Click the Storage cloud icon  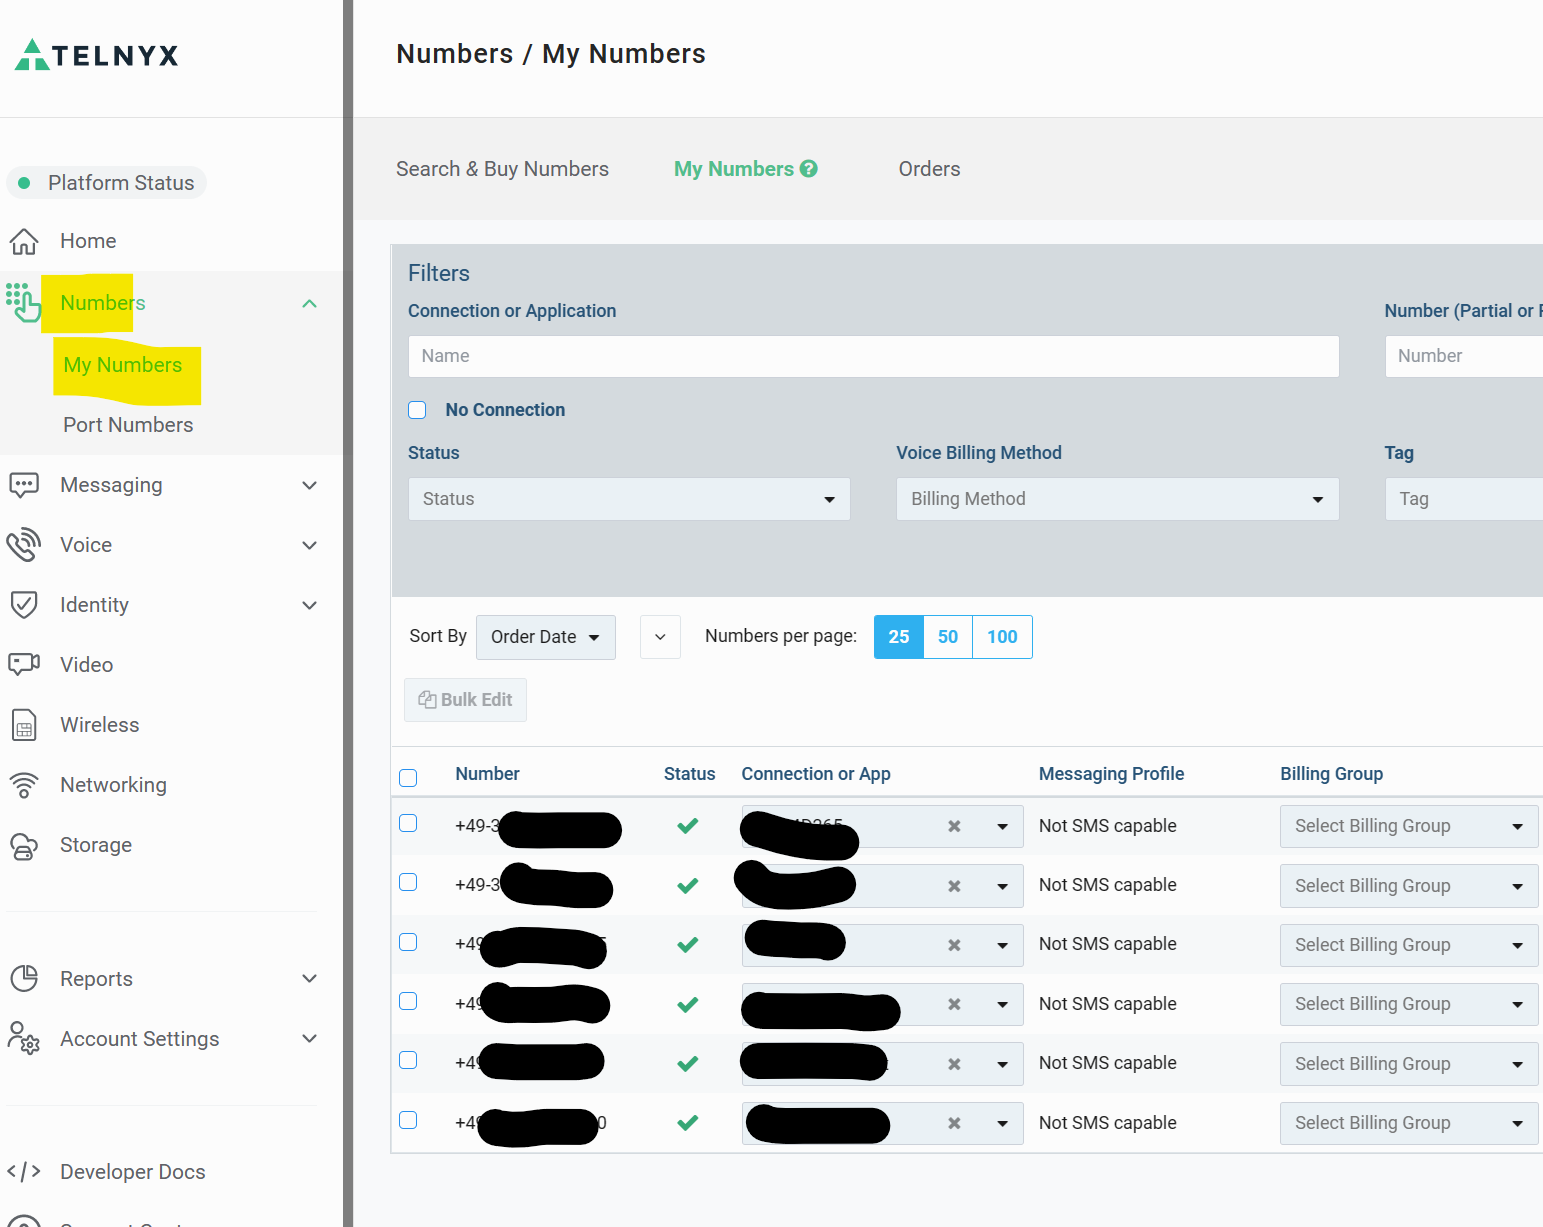tap(24, 846)
